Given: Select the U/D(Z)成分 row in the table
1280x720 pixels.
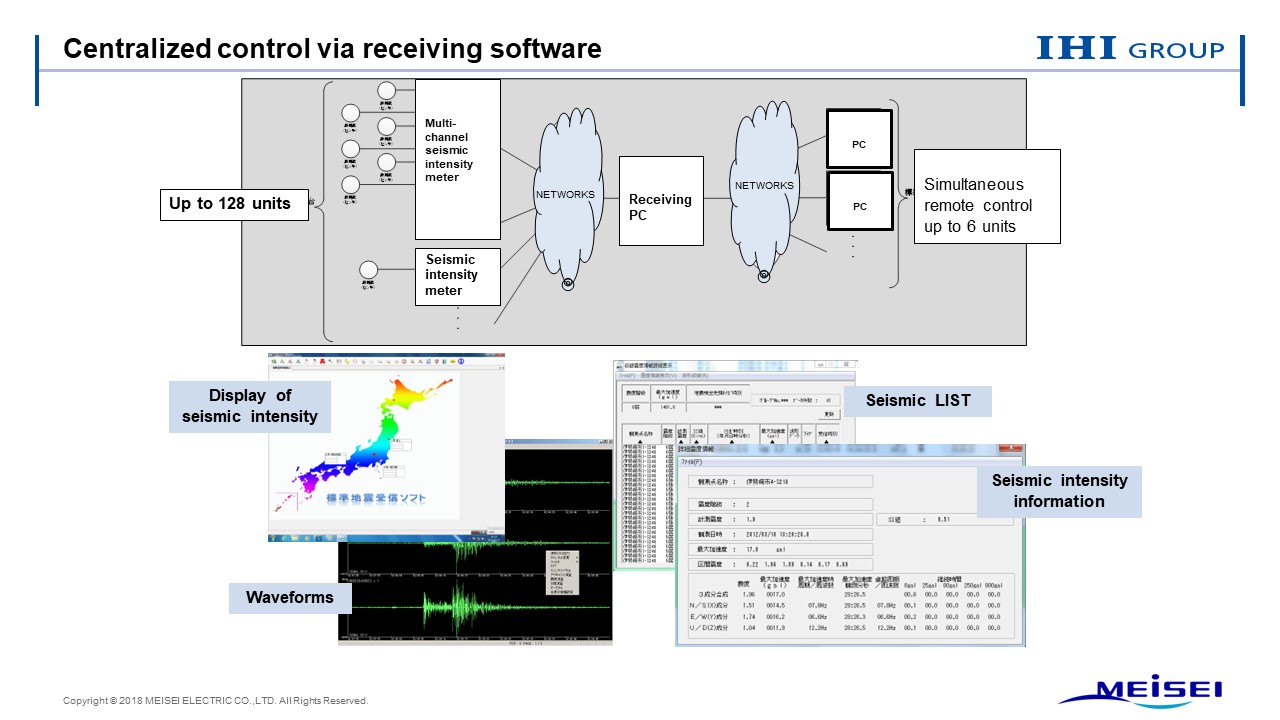Looking at the screenshot, I should [847, 628].
